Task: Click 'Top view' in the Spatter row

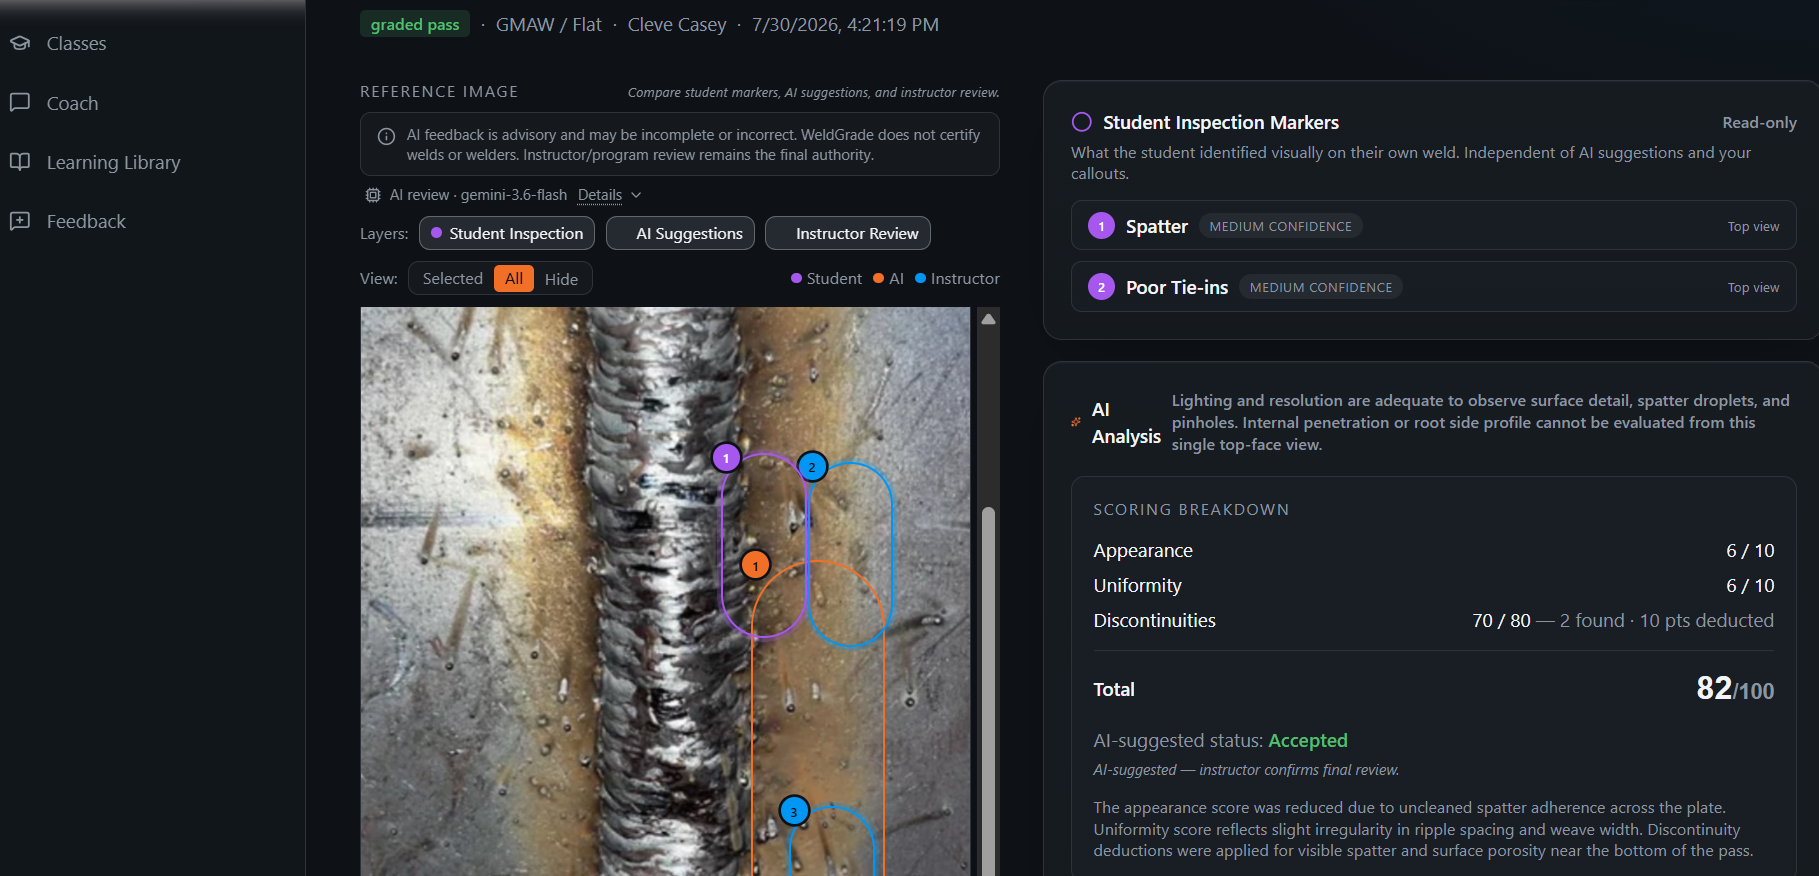Action: (1753, 227)
